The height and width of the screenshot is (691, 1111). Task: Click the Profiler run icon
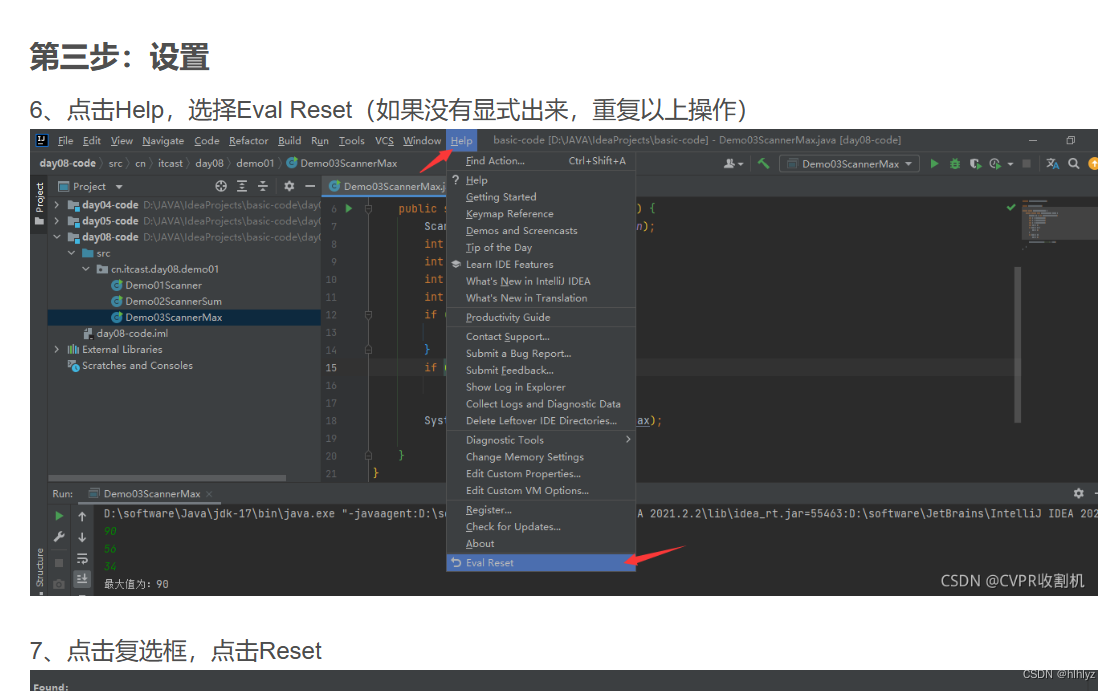click(995, 164)
